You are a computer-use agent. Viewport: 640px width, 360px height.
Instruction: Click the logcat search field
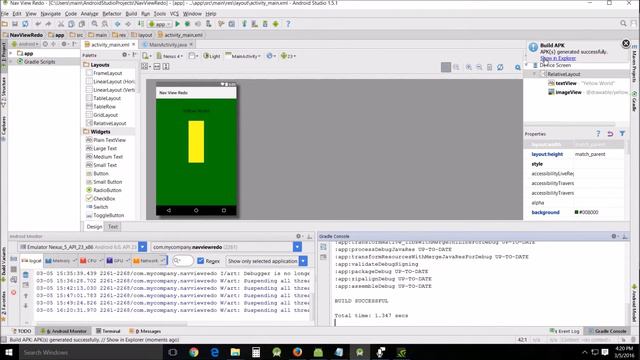point(182,260)
